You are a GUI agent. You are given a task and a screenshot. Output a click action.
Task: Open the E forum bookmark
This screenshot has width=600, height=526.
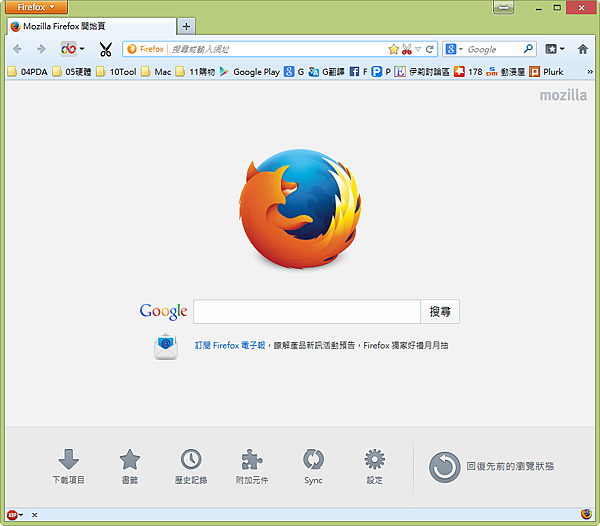click(x=422, y=72)
